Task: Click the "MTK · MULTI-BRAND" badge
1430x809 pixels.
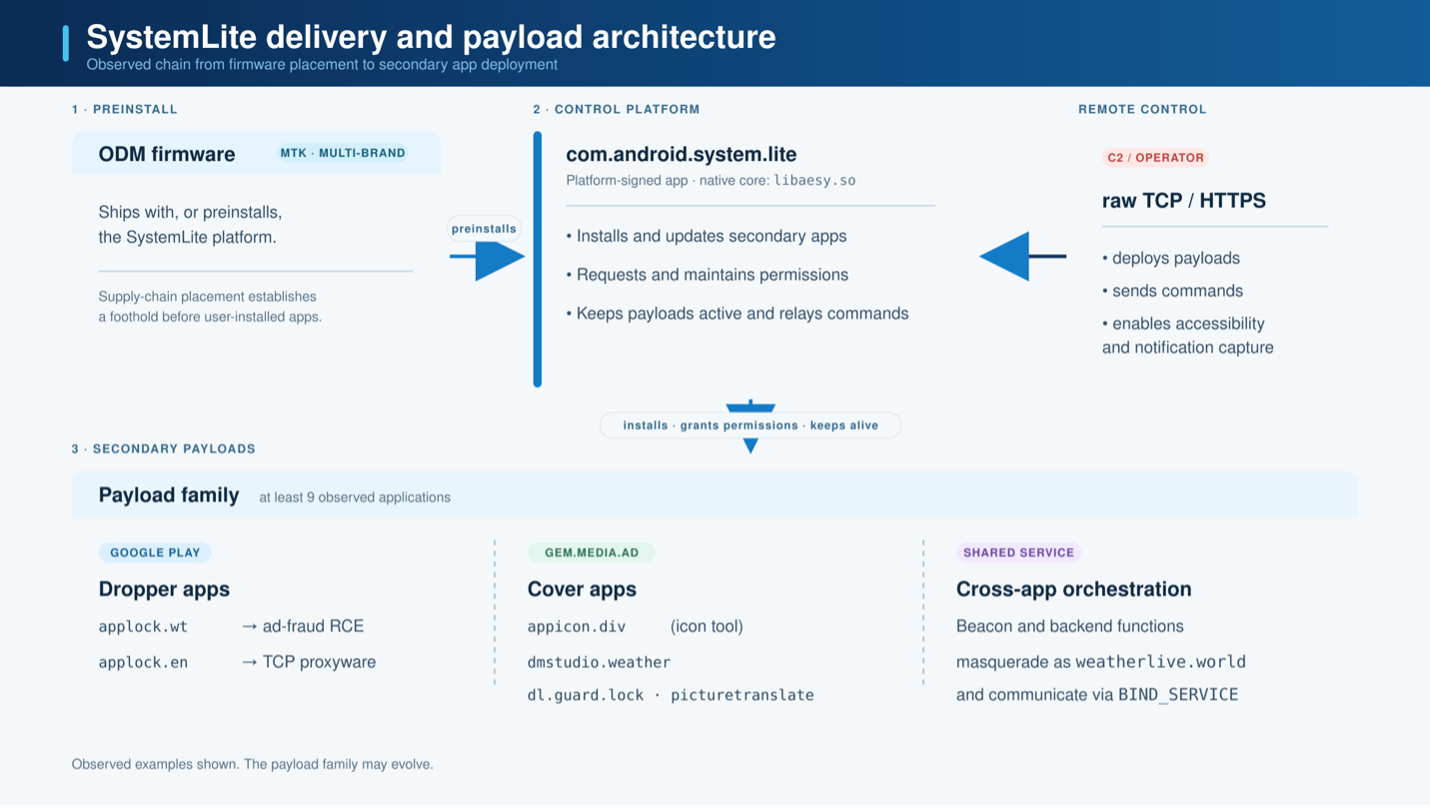Action: click(x=343, y=153)
